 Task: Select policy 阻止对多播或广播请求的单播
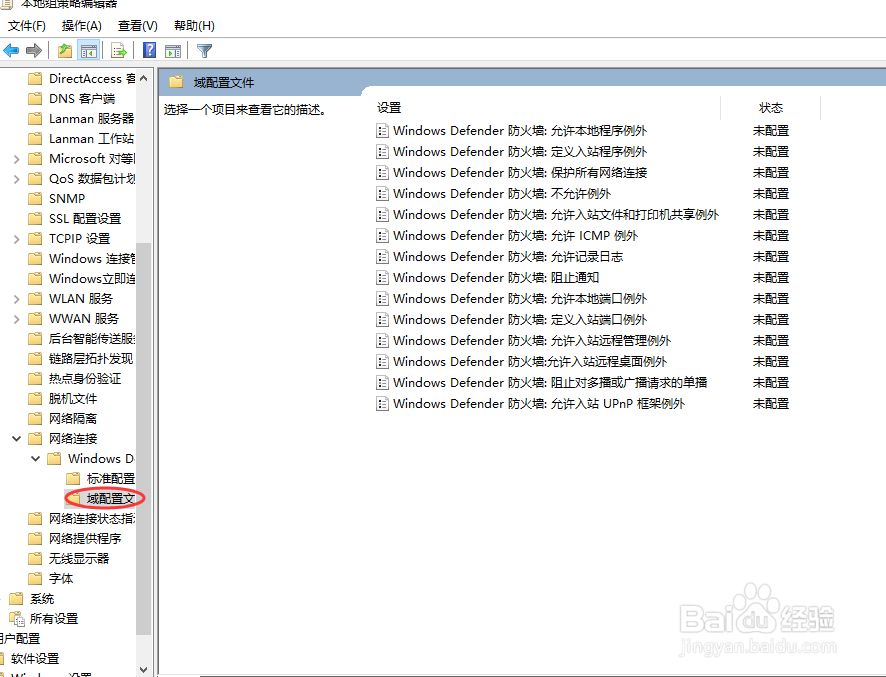(542, 383)
